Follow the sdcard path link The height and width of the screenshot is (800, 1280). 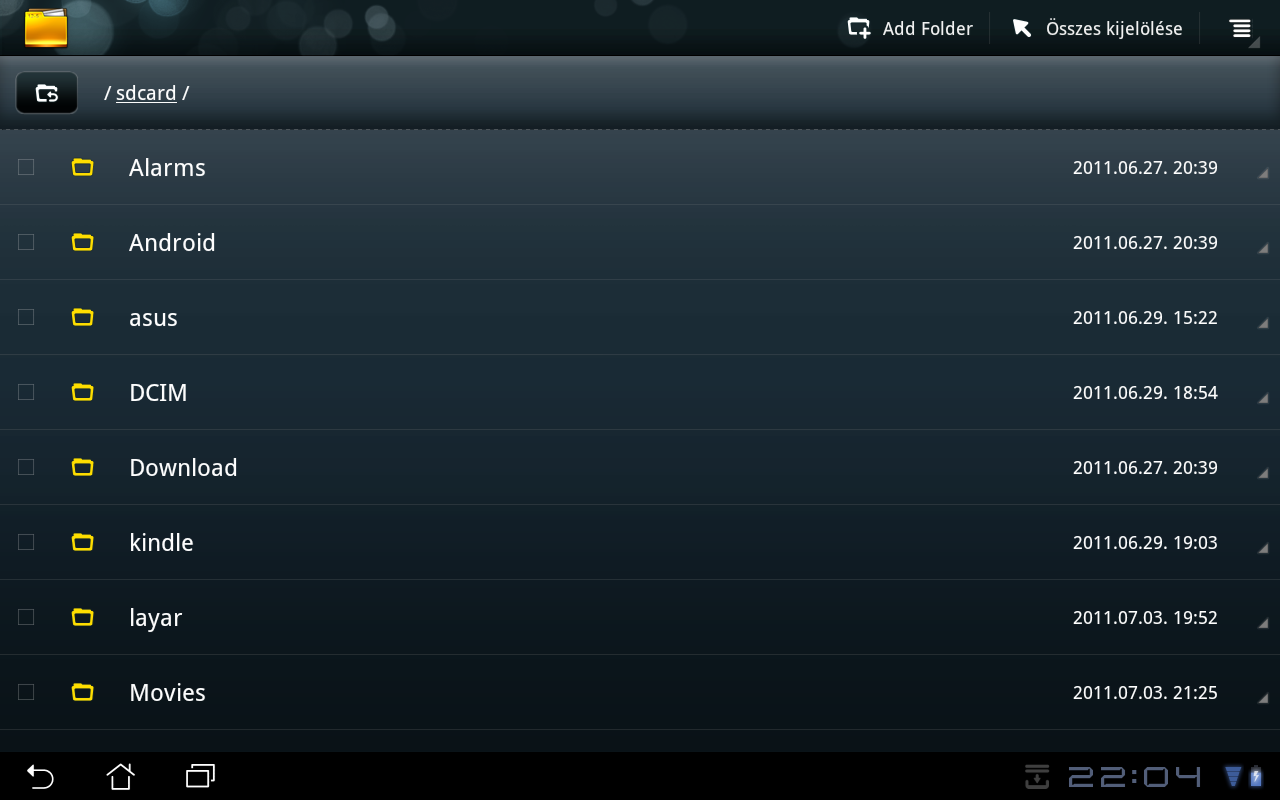click(146, 93)
